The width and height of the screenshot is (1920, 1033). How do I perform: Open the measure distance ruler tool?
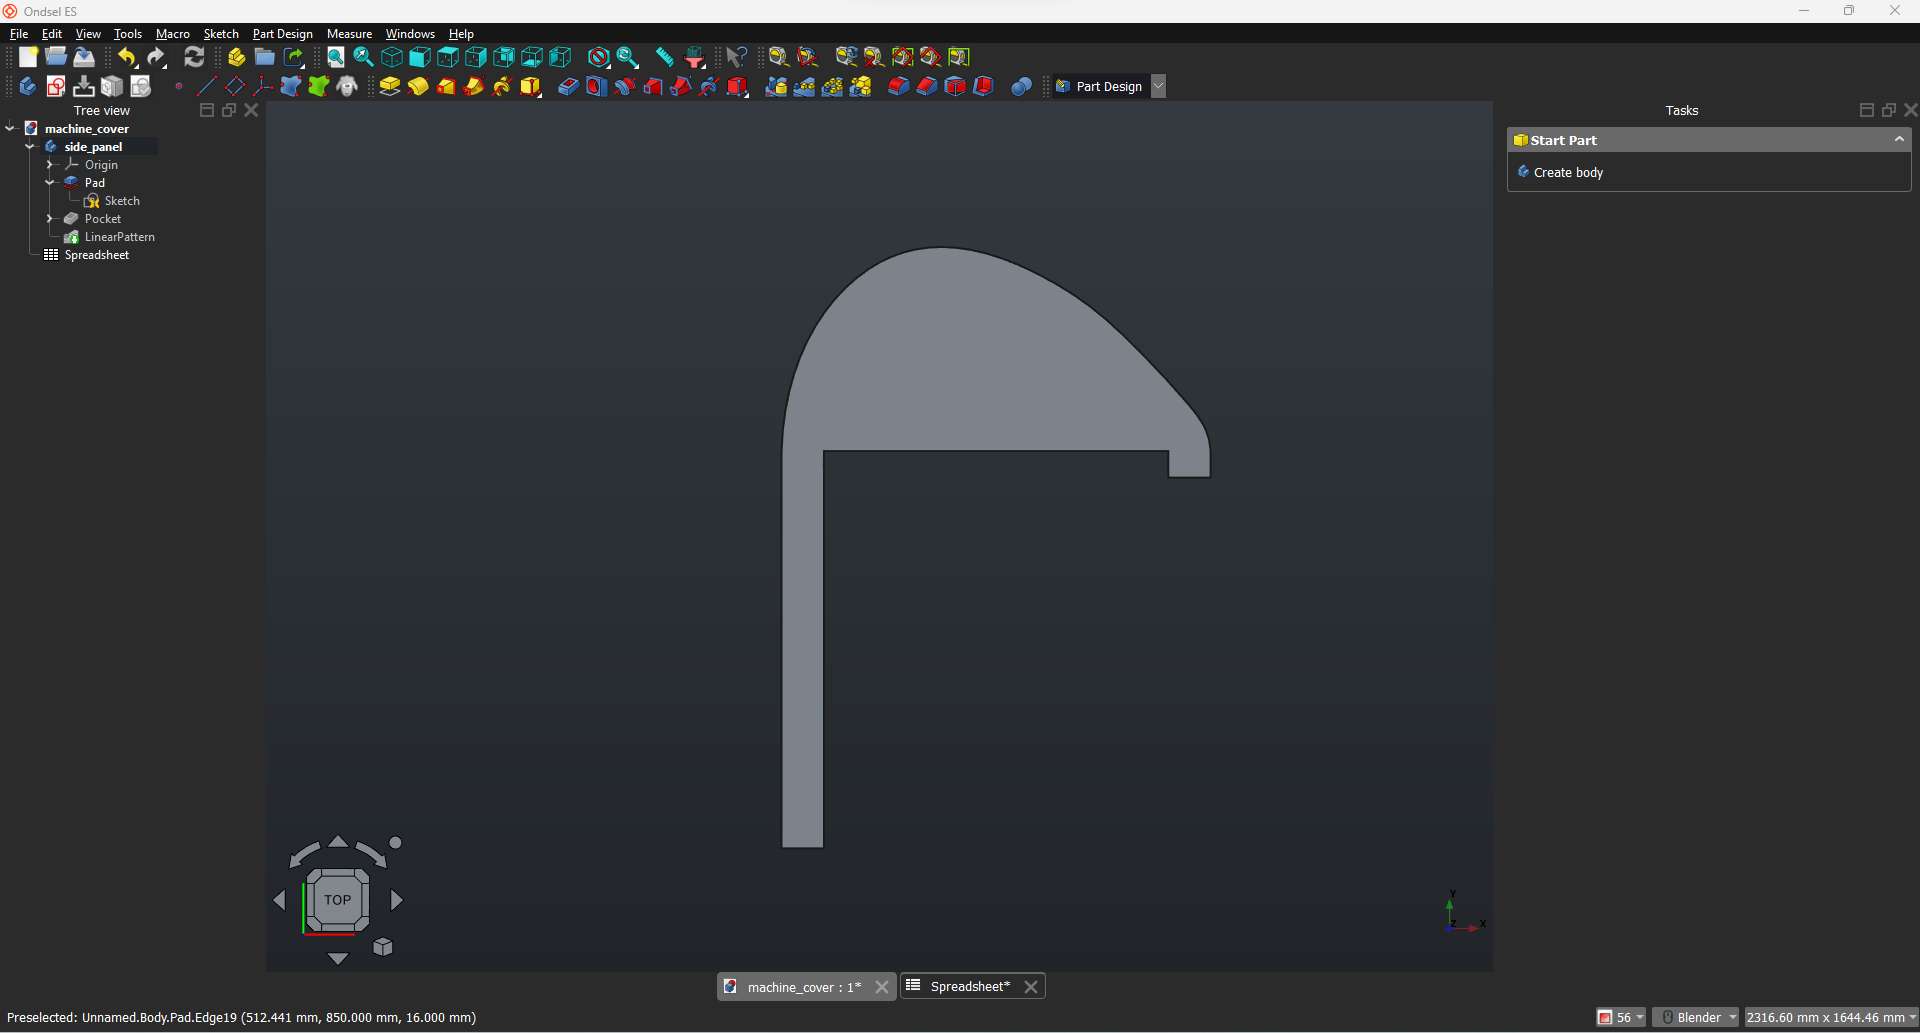665,57
